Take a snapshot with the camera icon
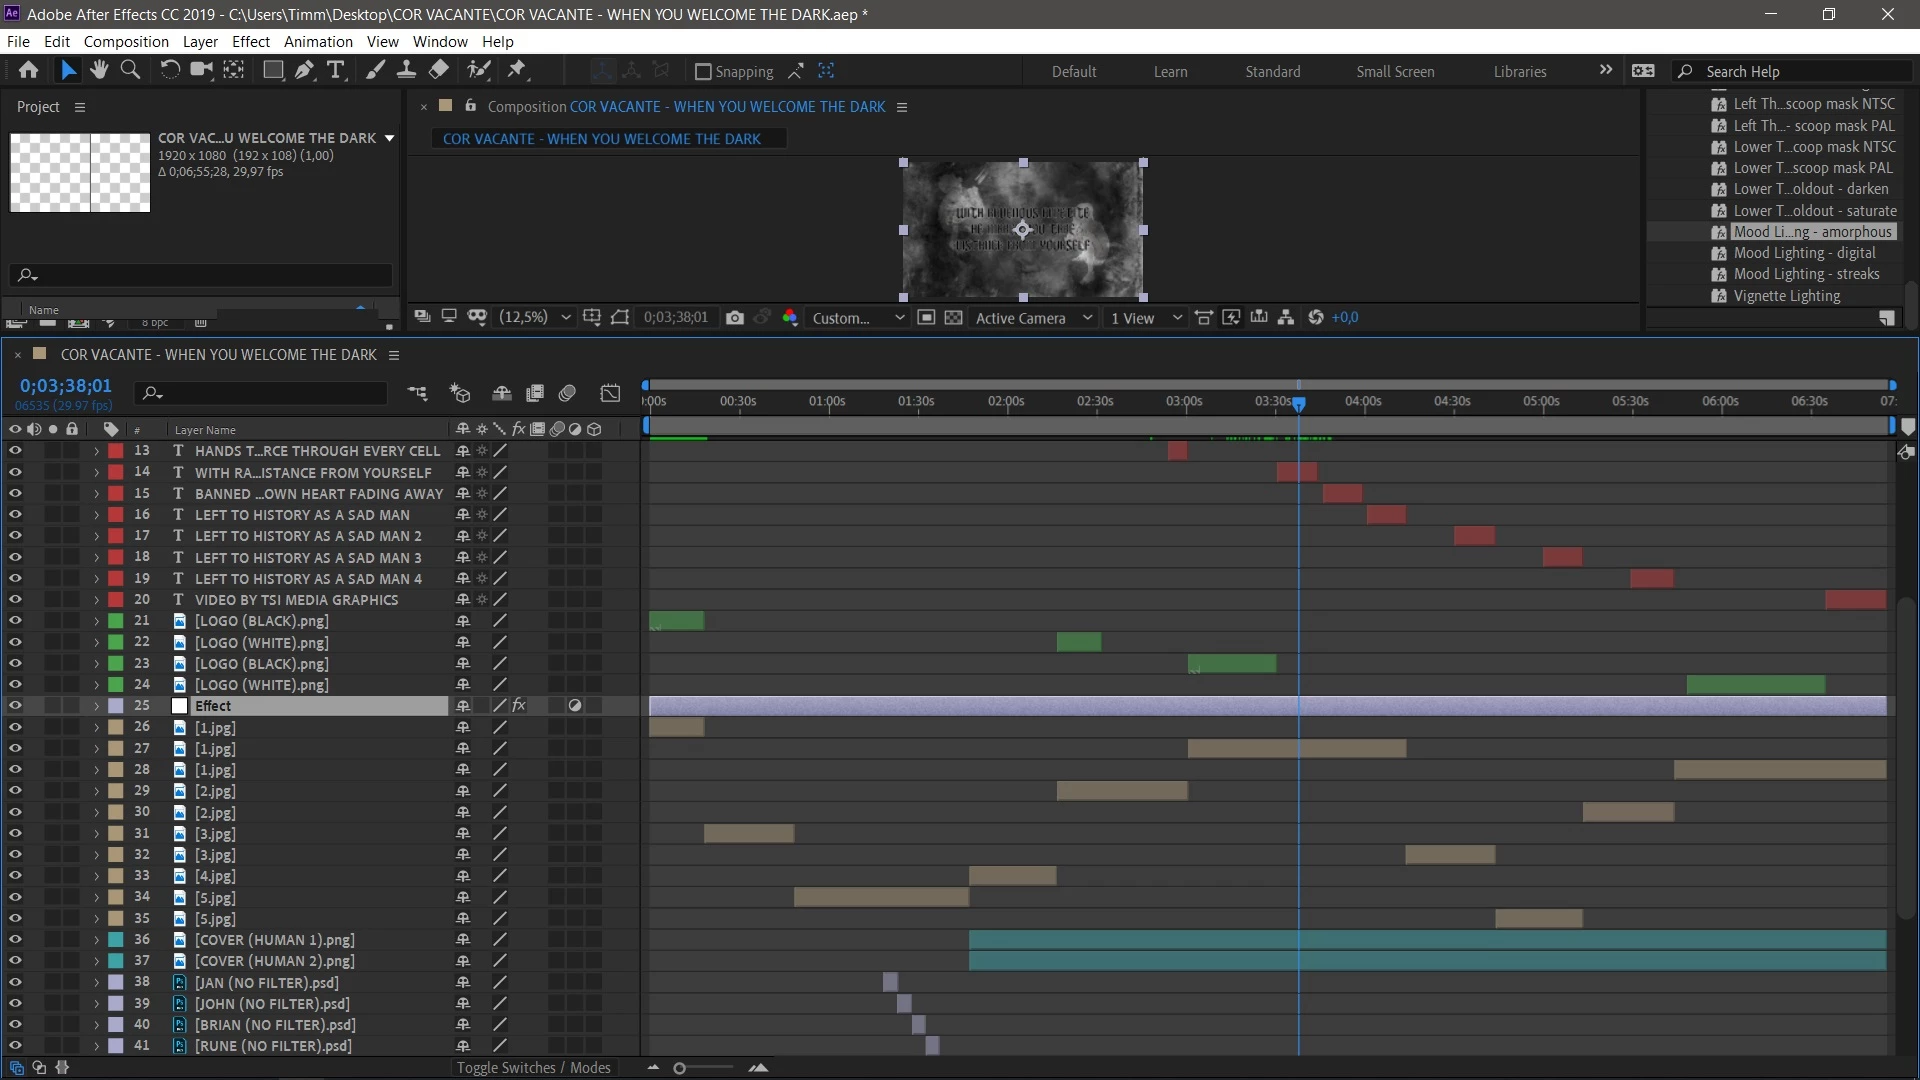The image size is (1920, 1080). [x=735, y=318]
